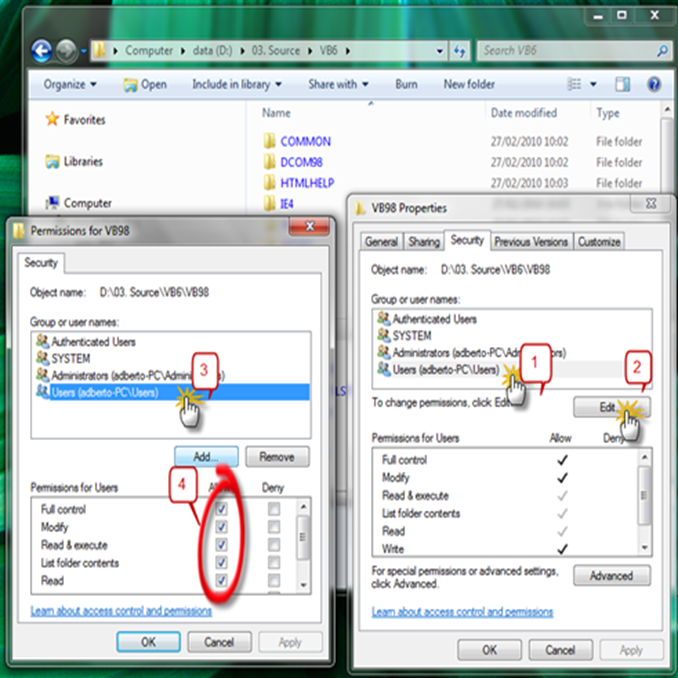Open the Organize dropdown menu
This screenshot has width=678, height=678.
click(70, 84)
